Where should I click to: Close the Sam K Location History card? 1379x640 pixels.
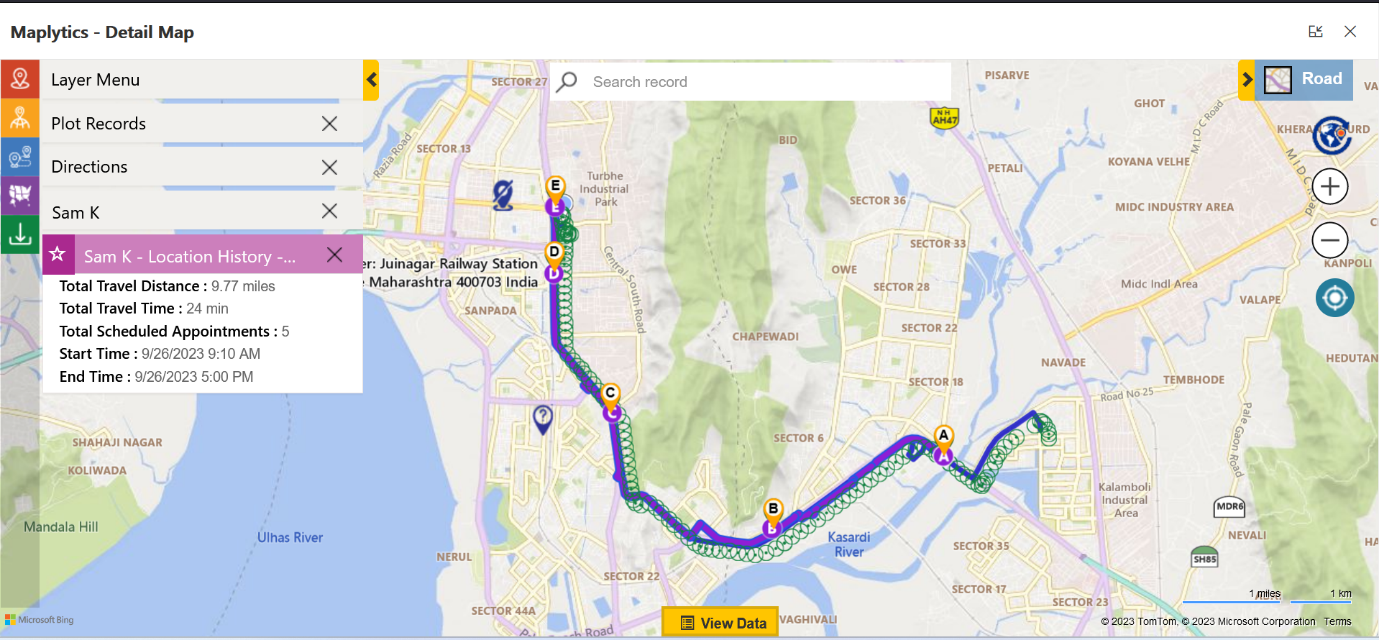[x=335, y=255]
